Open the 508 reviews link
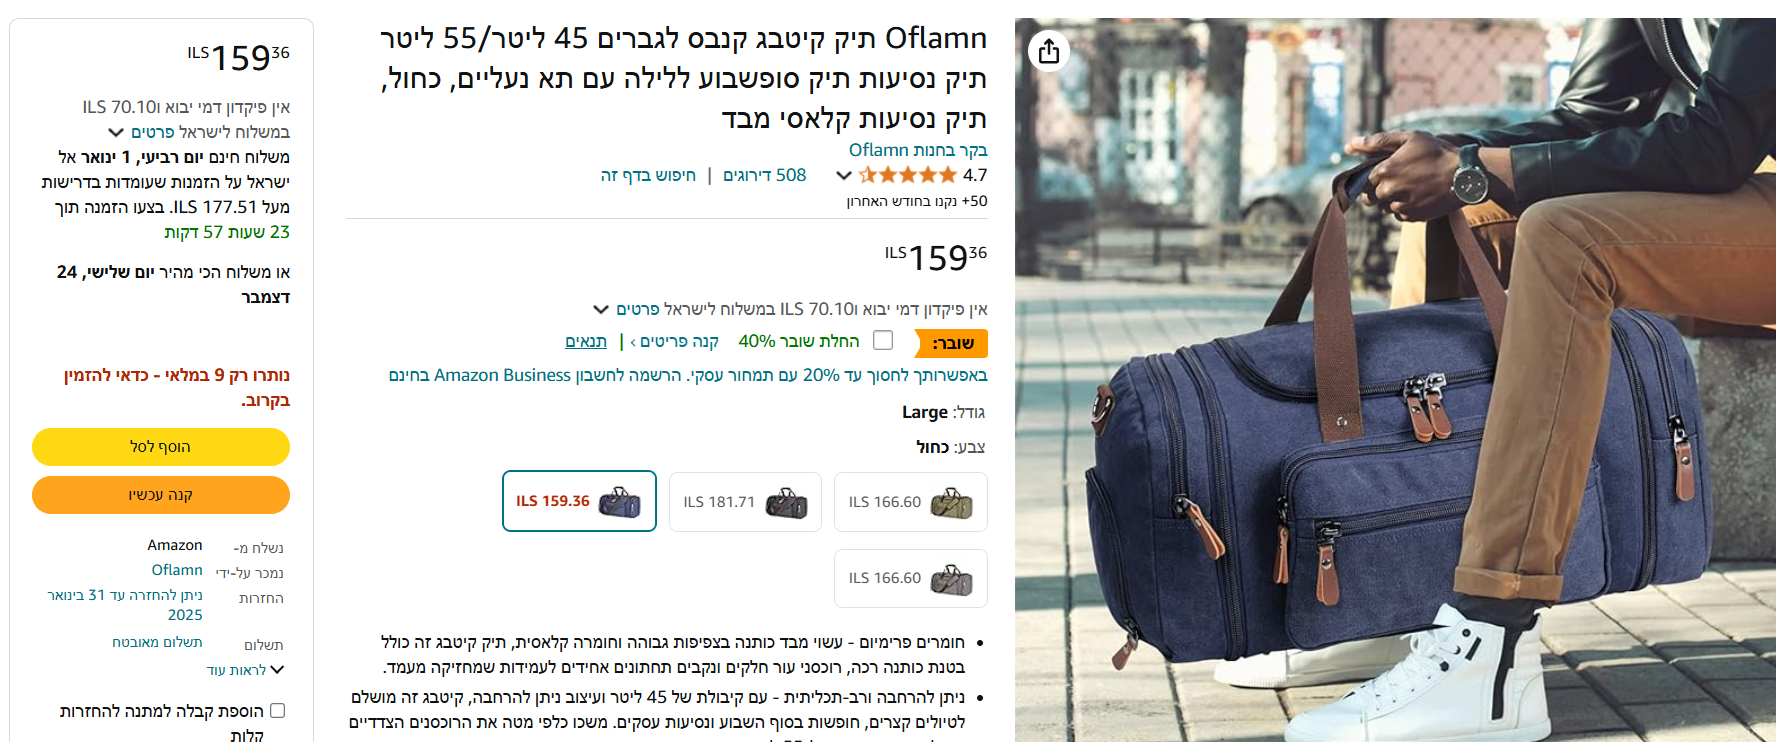This screenshot has height=742, width=1776. (764, 175)
